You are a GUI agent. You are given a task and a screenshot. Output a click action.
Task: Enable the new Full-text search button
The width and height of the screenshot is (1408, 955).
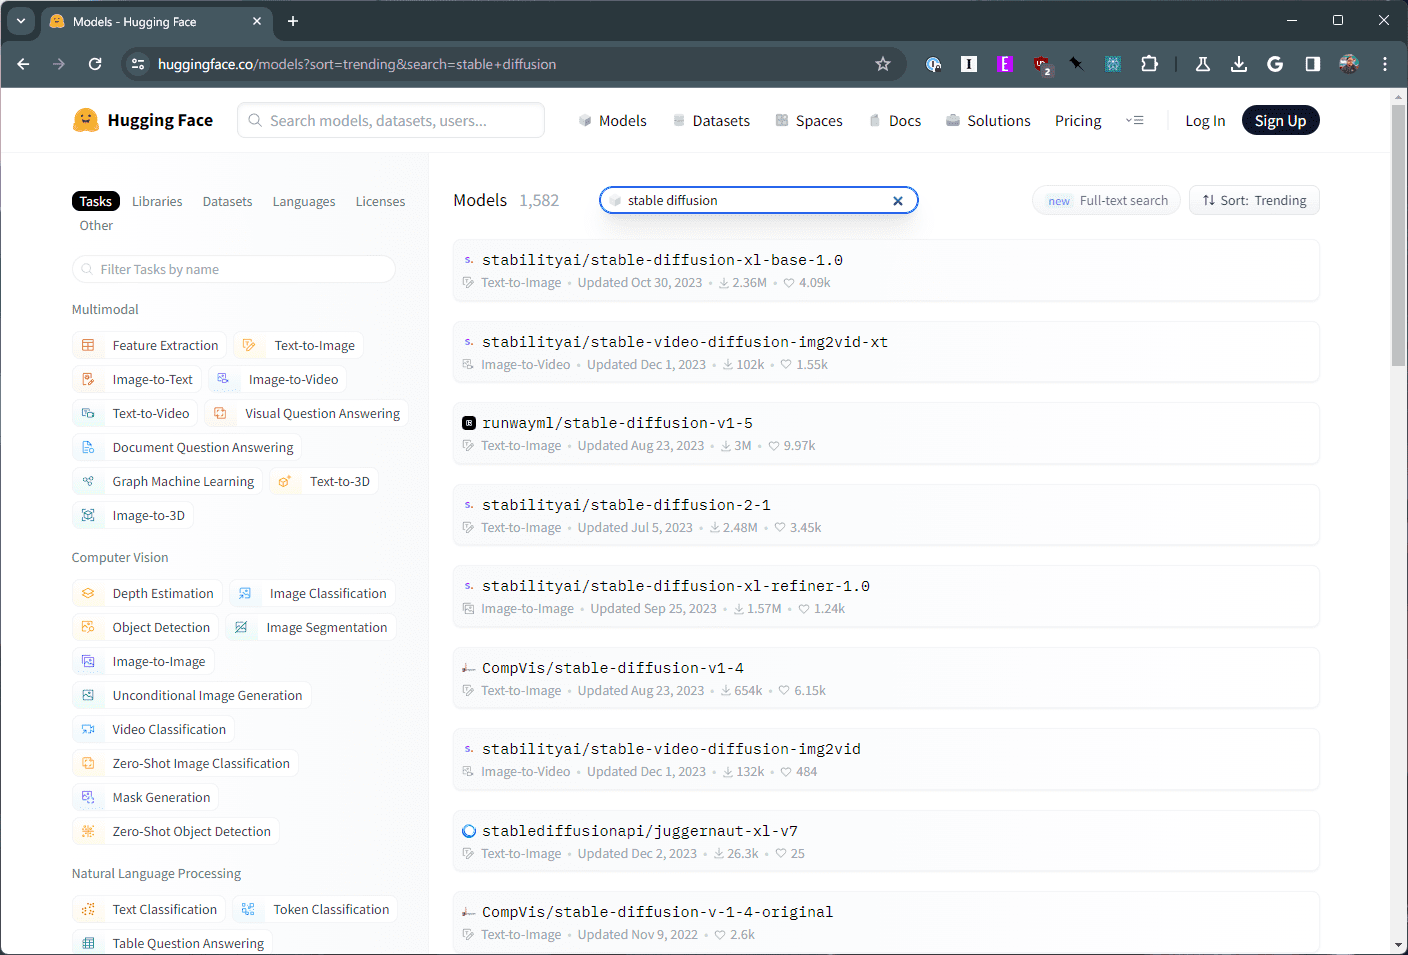click(1106, 200)
